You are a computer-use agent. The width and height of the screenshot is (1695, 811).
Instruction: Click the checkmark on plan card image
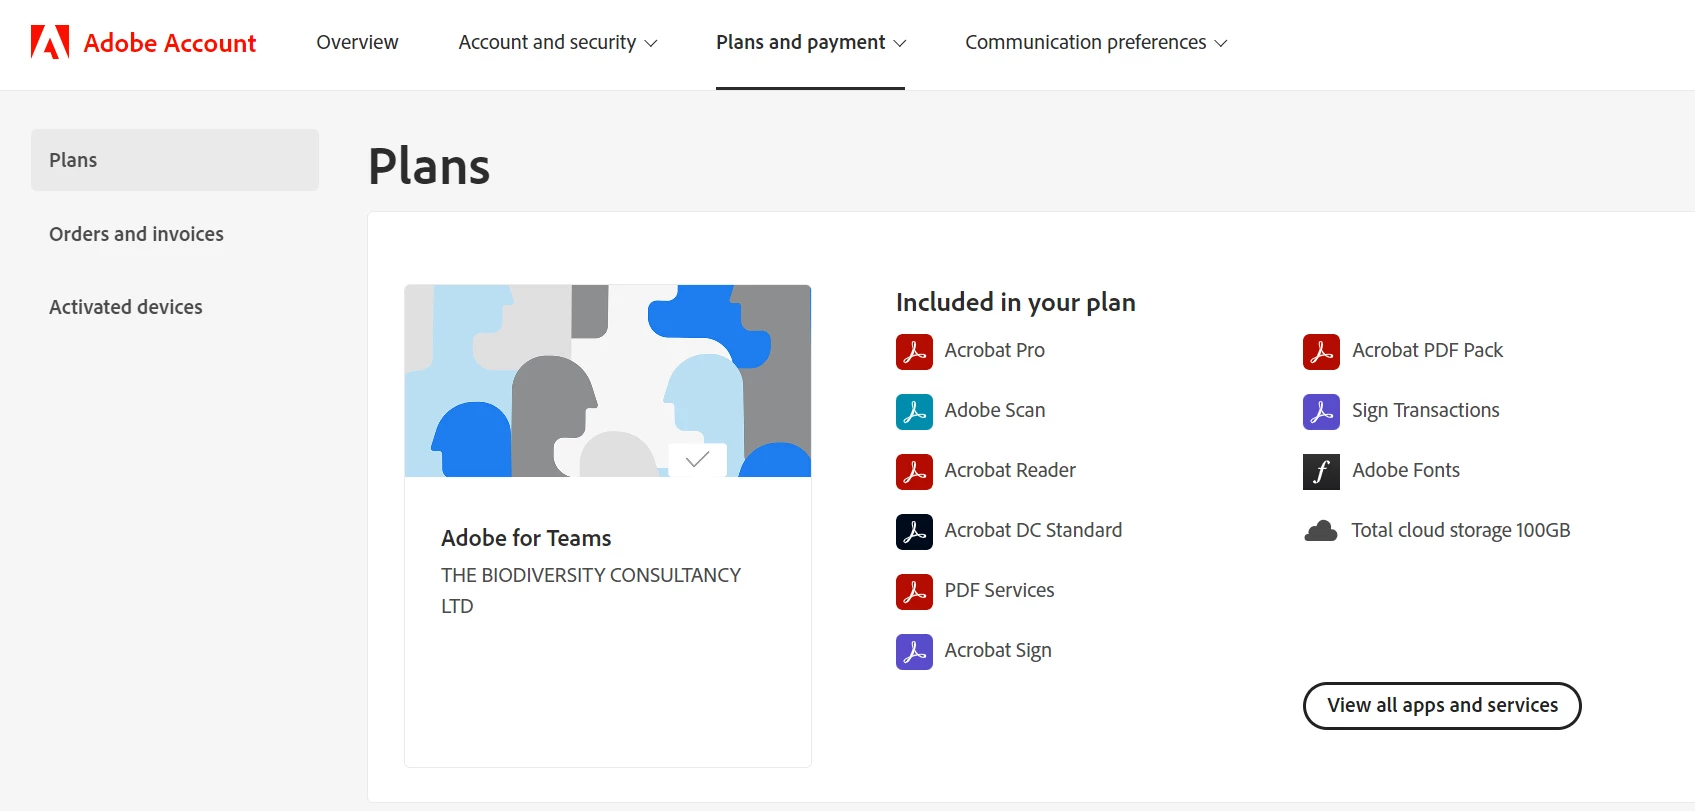(x=697, y=459)
